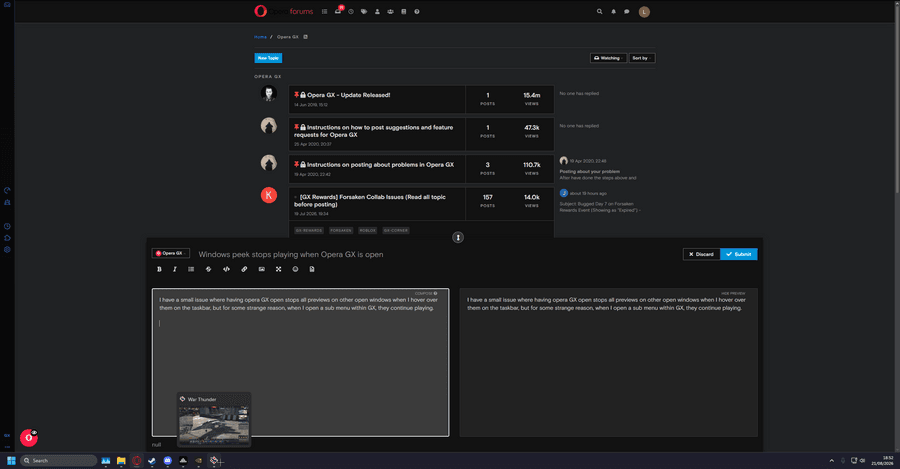Click the War Thunder taskbar icon

pyautogui.click(x=214, y=460)
